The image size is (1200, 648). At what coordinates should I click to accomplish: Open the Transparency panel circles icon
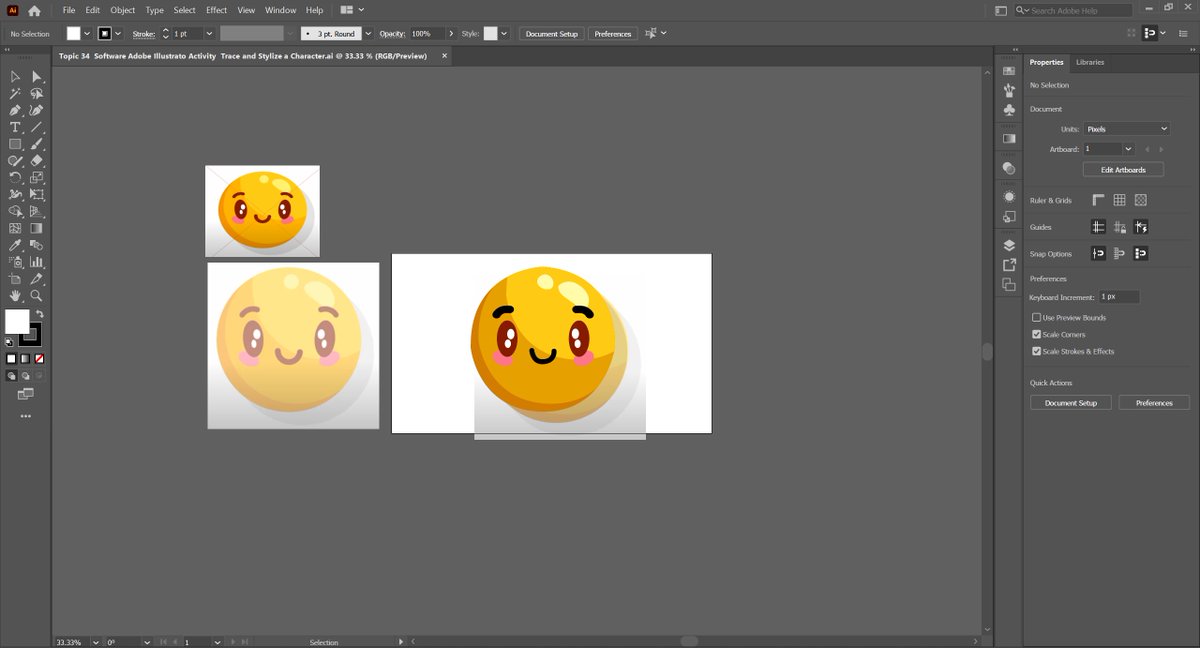[1009, 168]
